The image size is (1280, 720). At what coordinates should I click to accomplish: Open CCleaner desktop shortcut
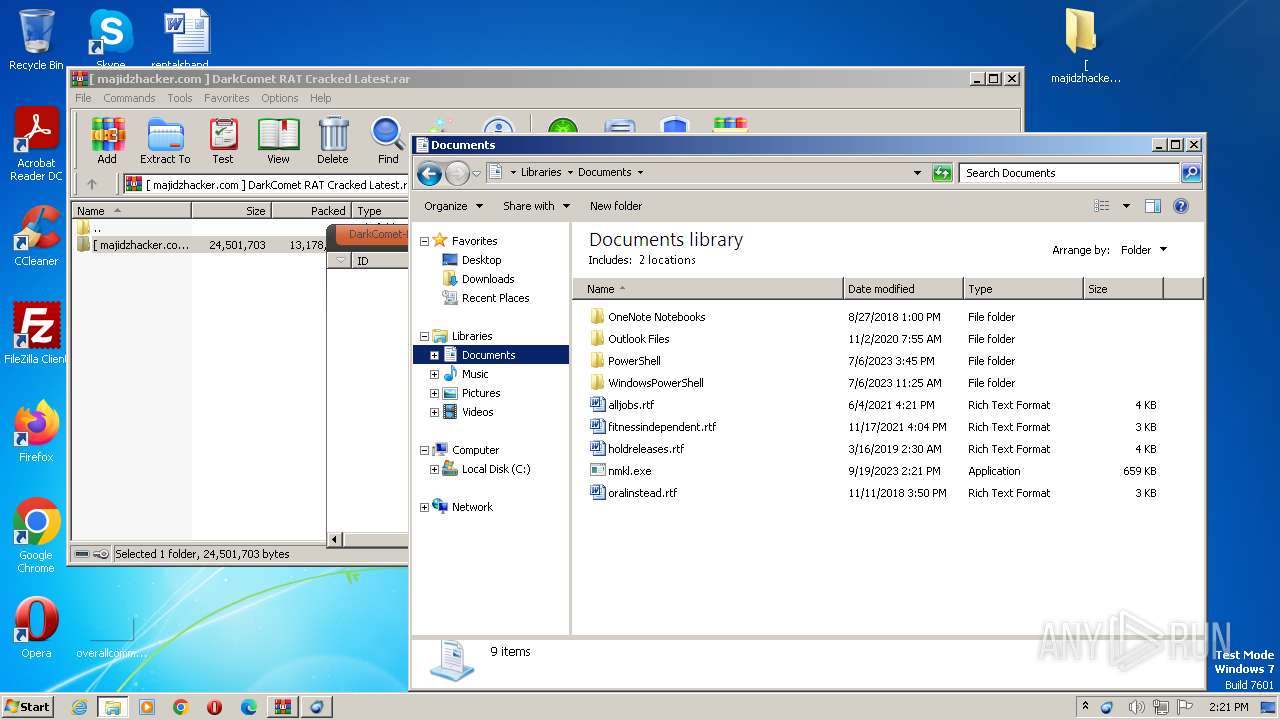point(36,236)
